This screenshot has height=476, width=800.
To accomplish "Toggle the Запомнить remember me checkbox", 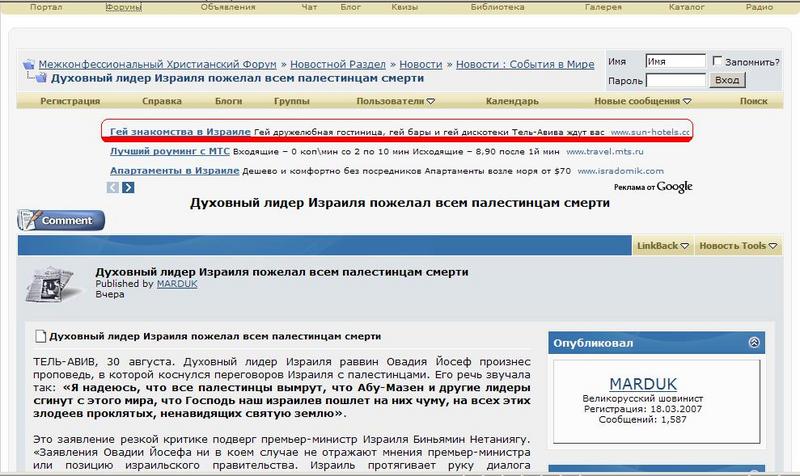I will [717, 61].
